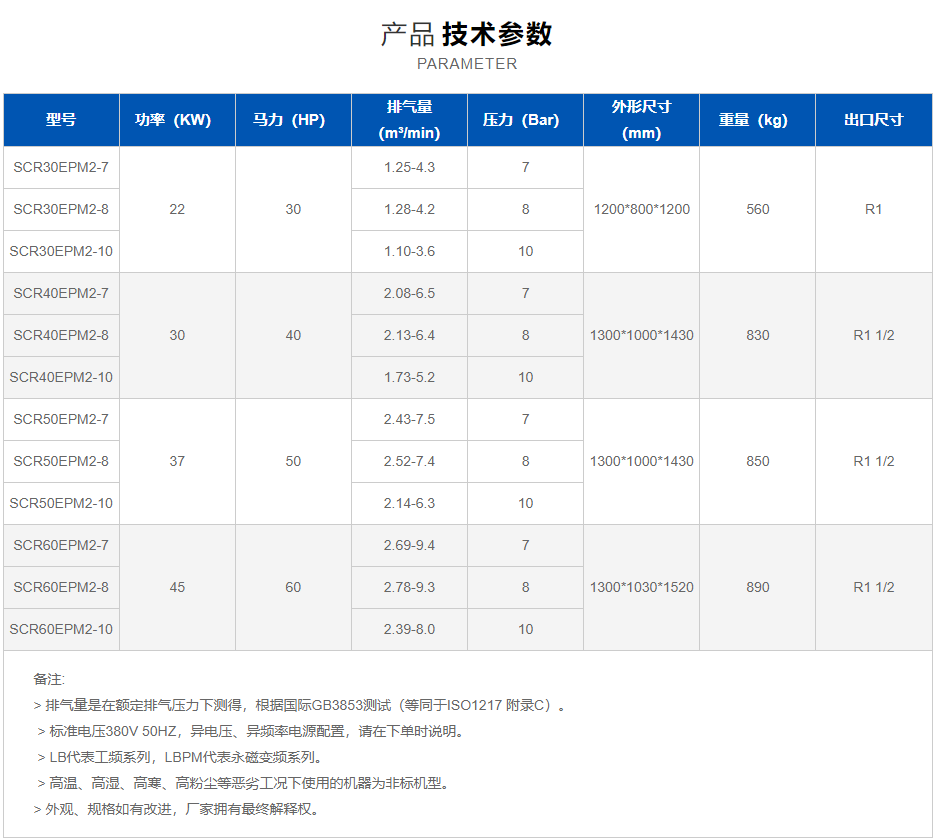Select the 排气量 (m³/min) header cell
936x838 pixels.
pyautogui.click(x=409, y=120)
